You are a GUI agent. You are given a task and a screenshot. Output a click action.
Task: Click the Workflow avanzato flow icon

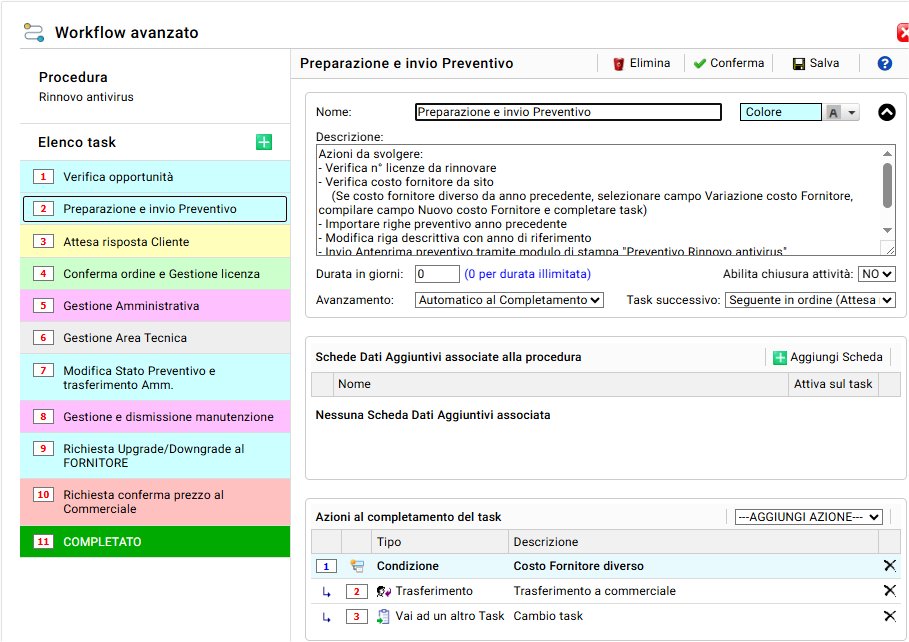coord(34,32)
